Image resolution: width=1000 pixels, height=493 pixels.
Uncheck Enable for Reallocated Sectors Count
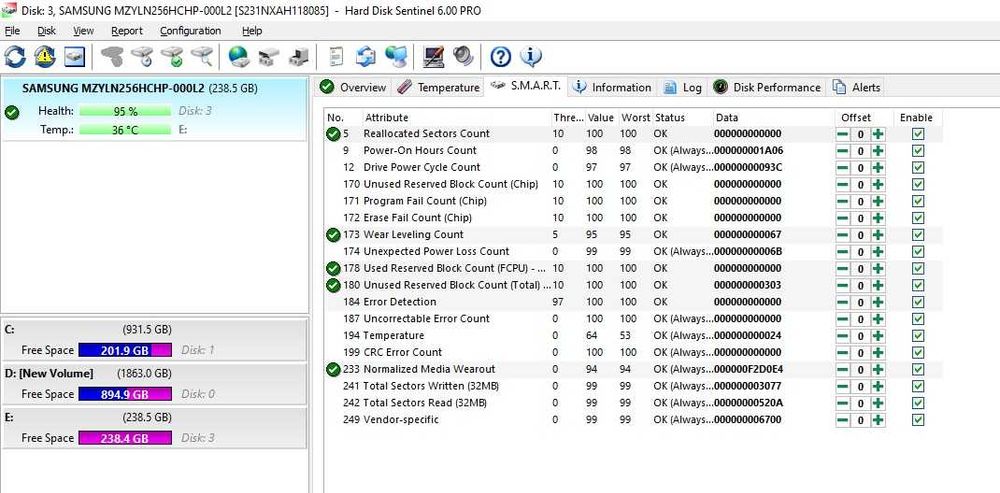[x=918, y=134]
